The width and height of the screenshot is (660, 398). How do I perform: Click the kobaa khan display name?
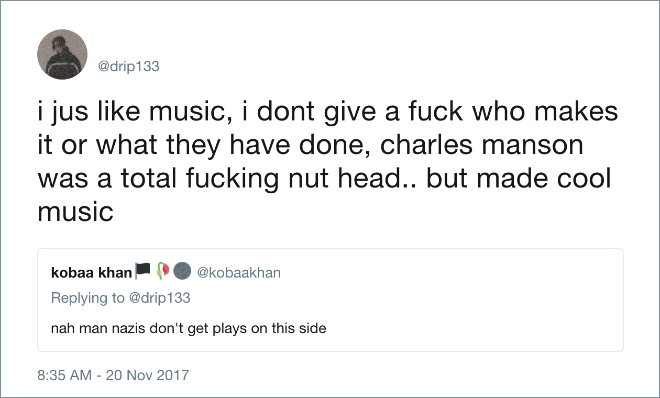point(91,273)
